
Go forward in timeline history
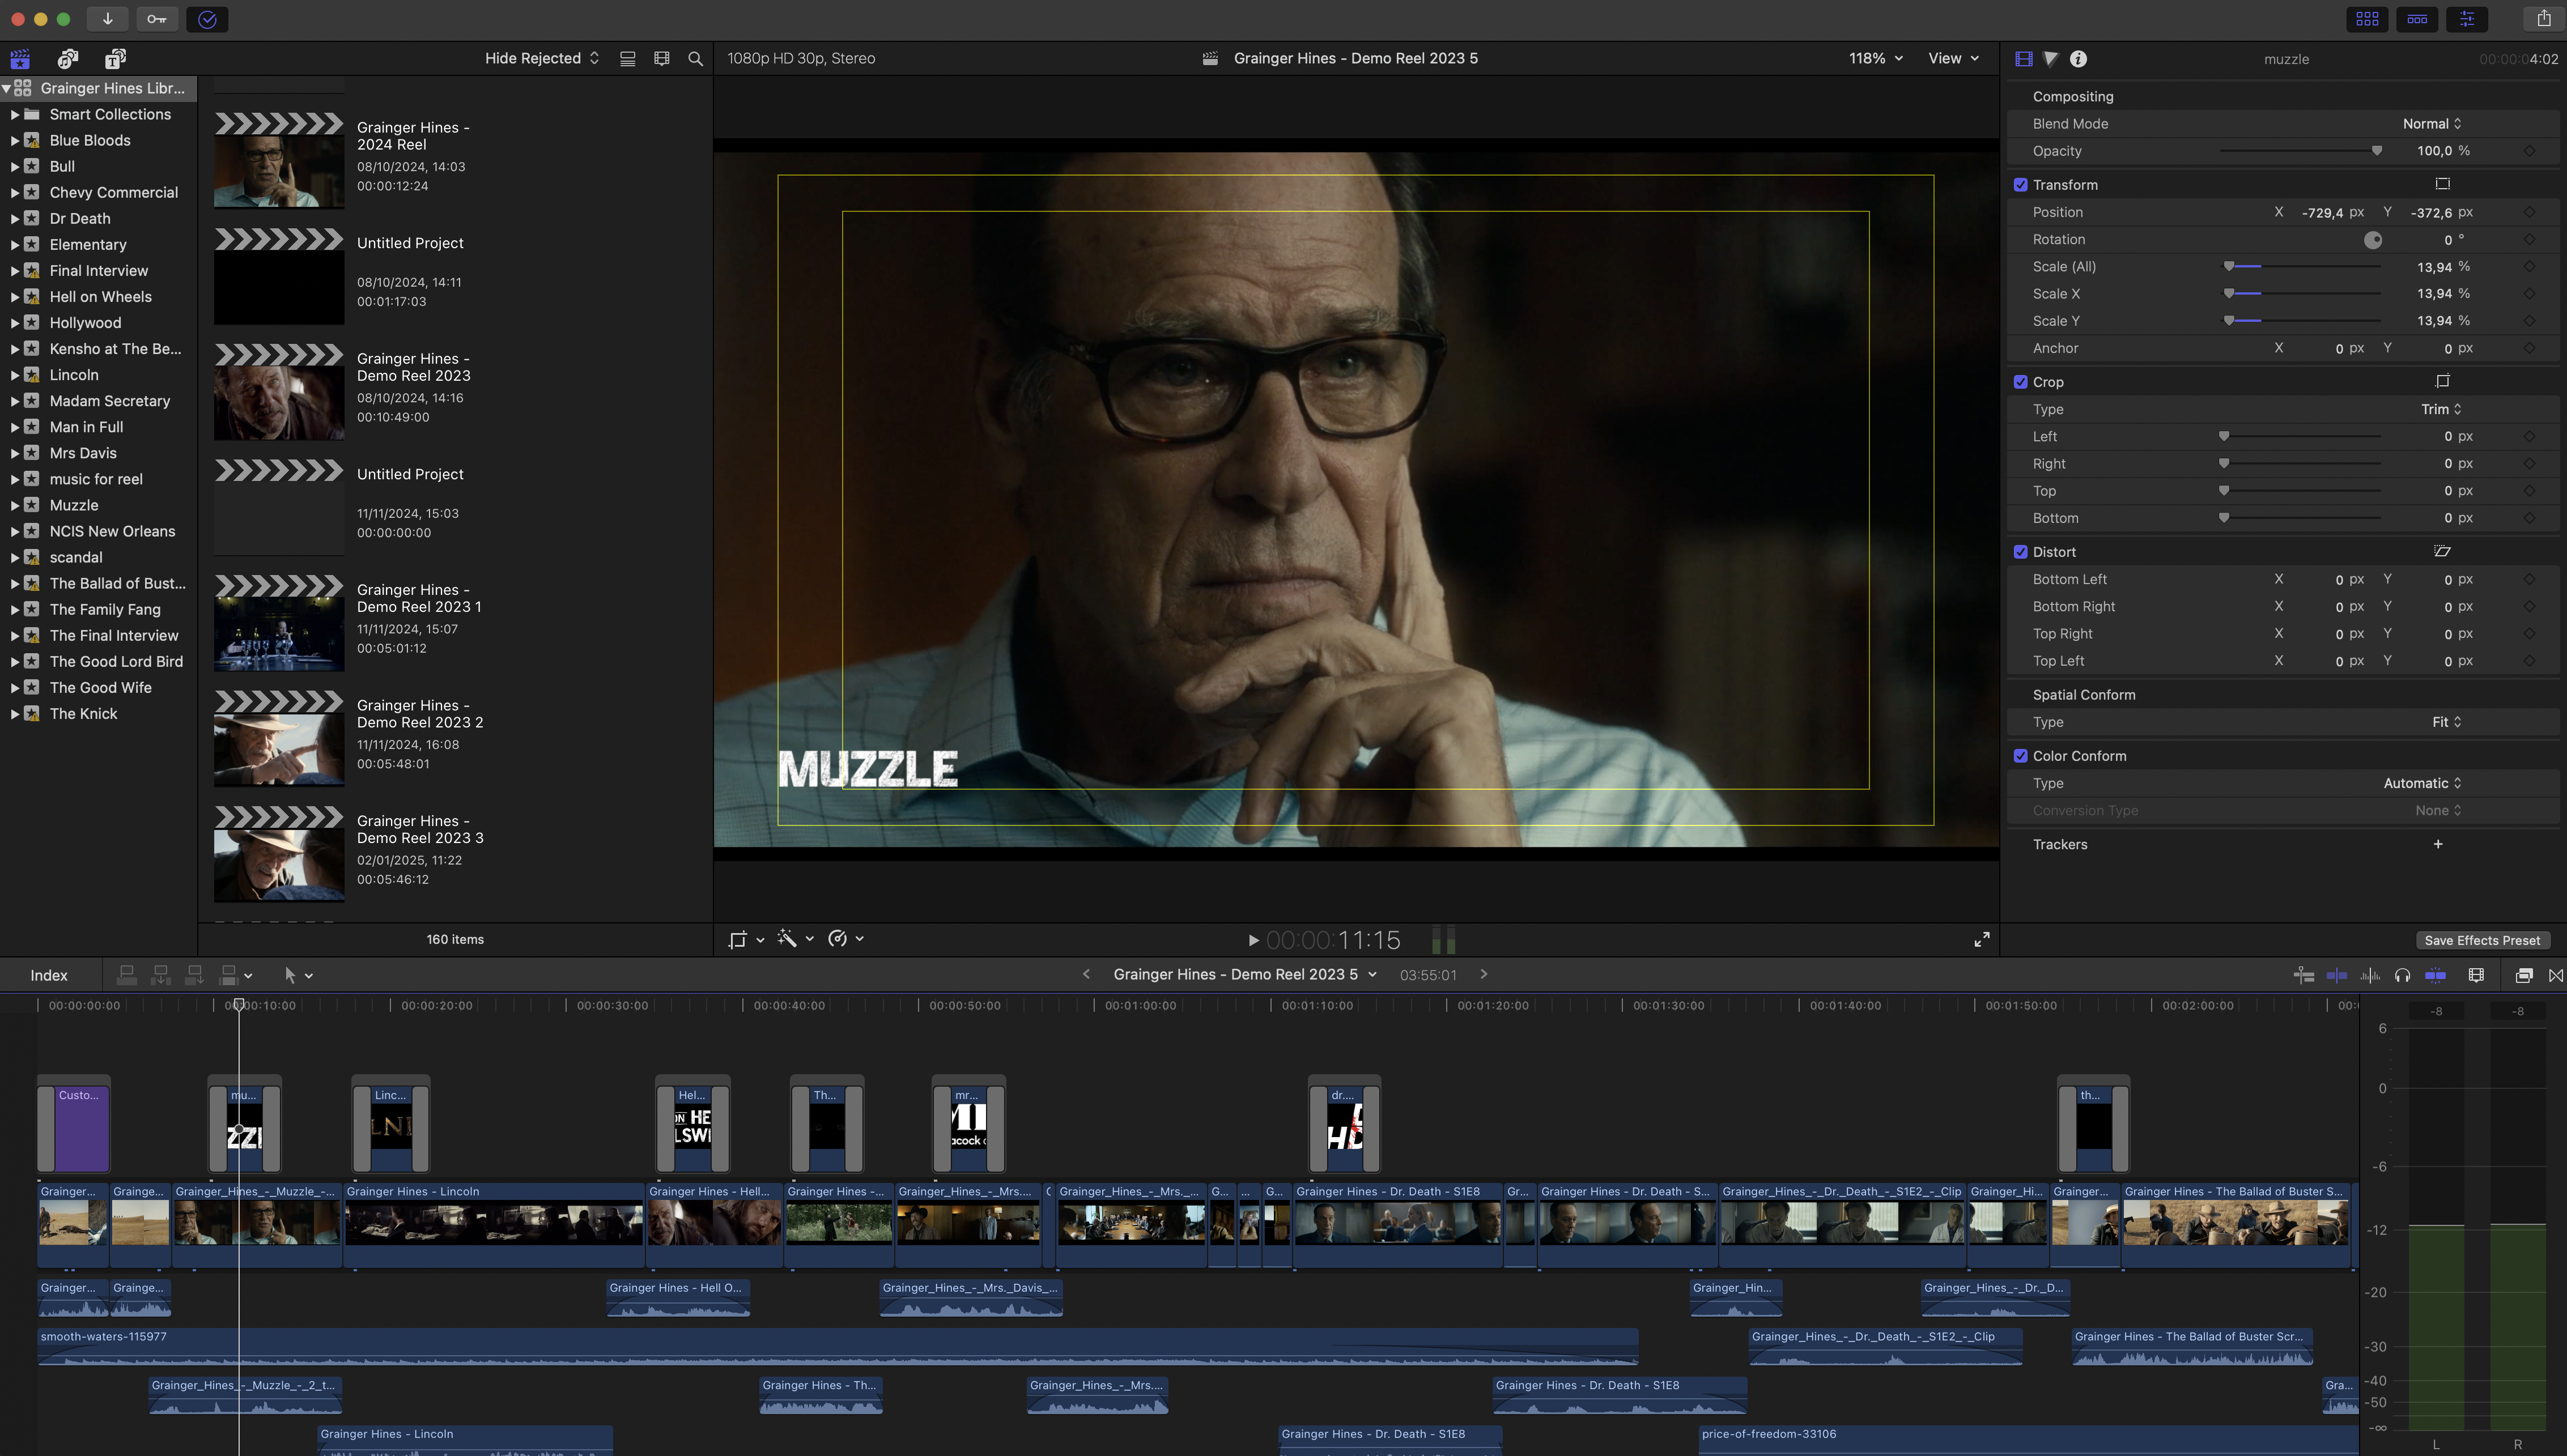pyautogui.click(x=1484, y=974)
